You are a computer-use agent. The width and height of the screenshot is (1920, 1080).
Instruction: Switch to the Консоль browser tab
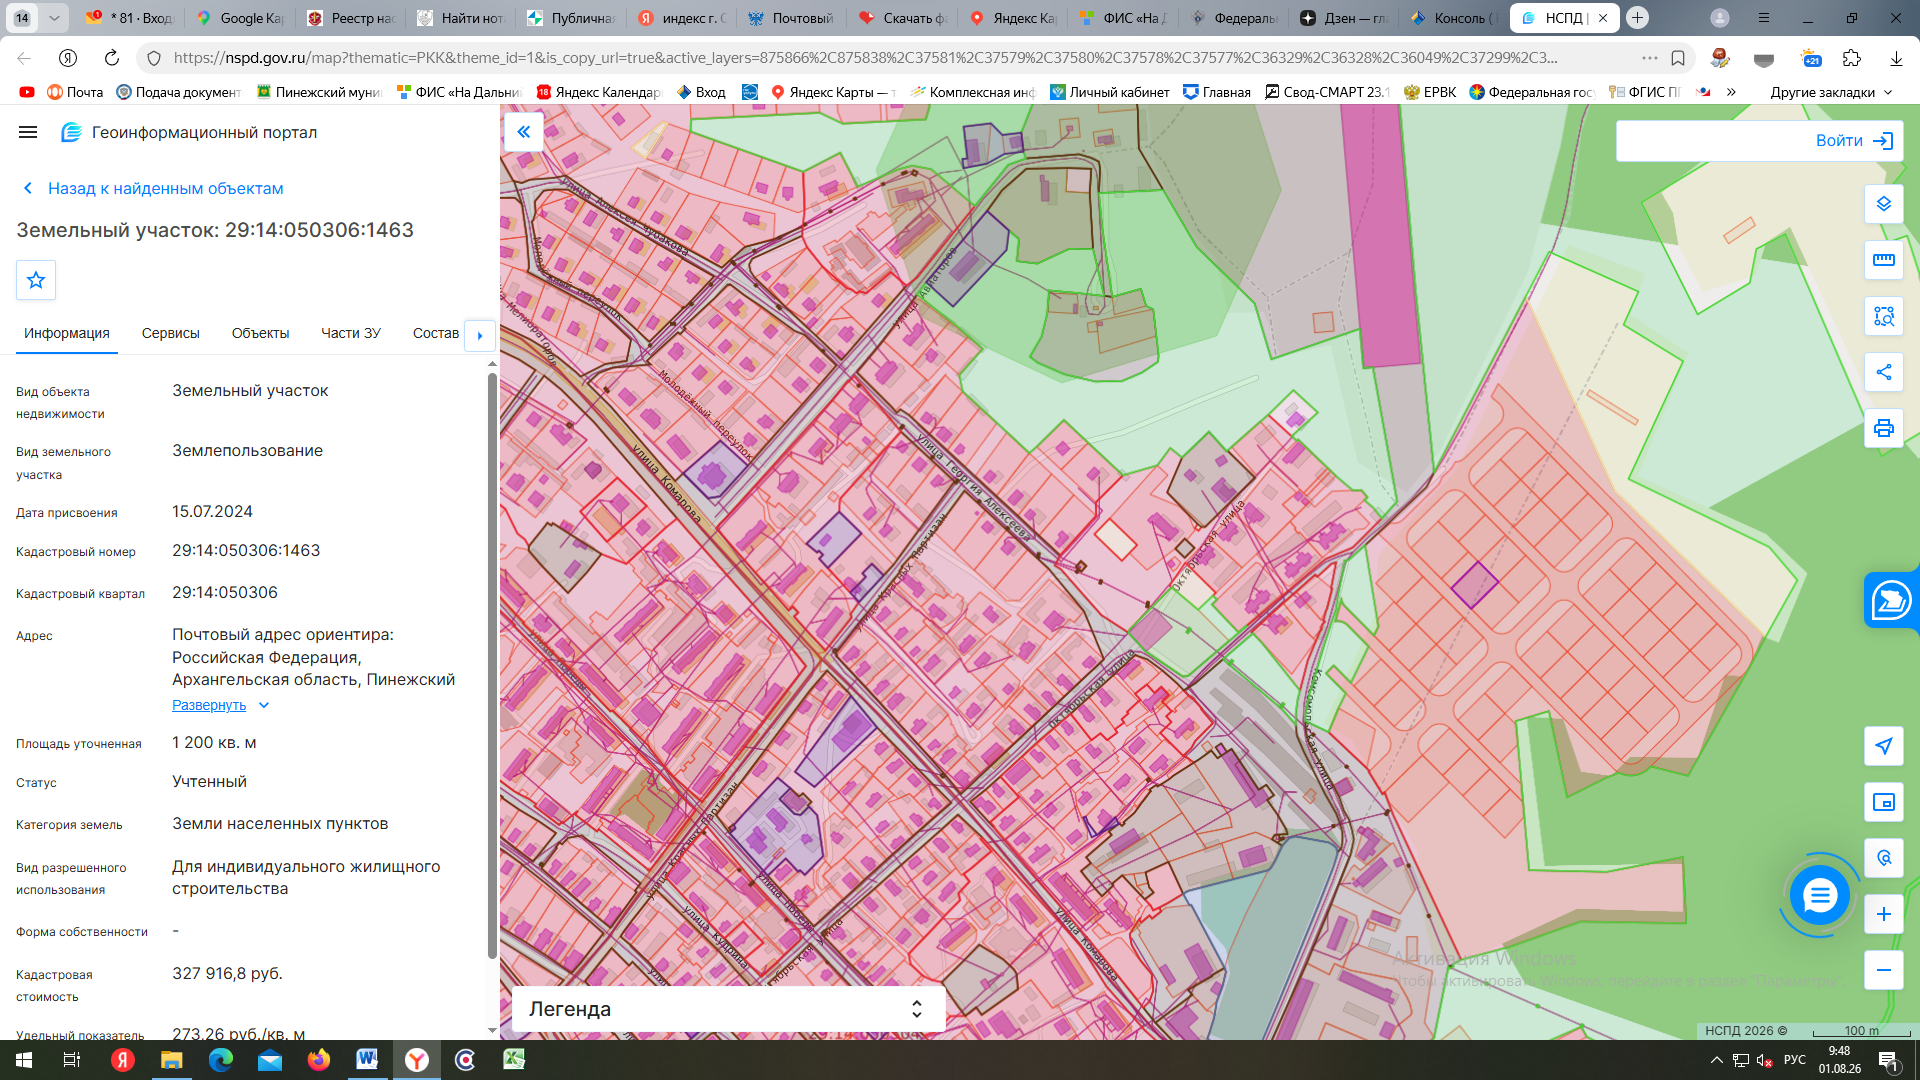(1455, 18)
